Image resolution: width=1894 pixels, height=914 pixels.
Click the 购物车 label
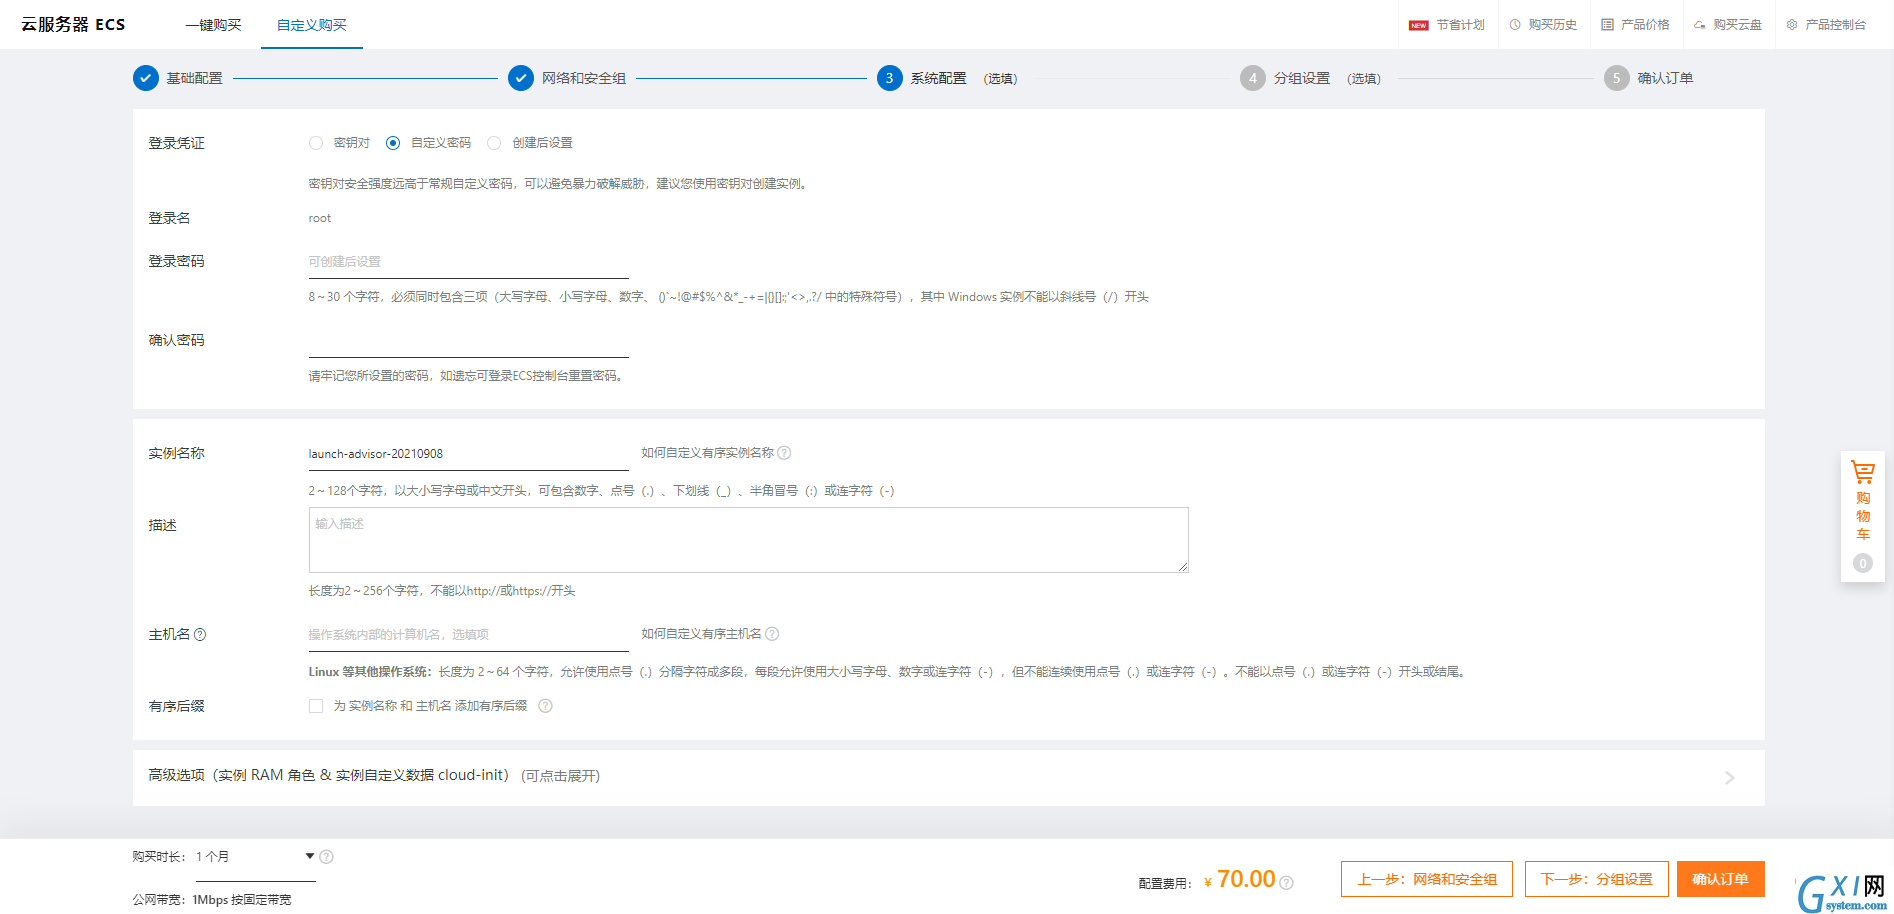click(1863, 516)
